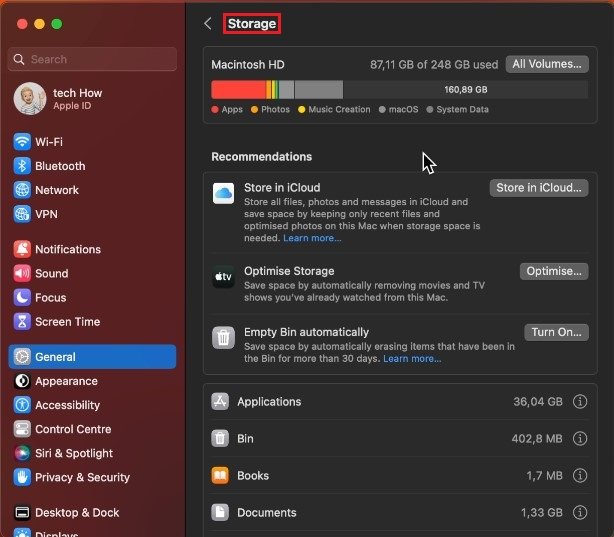Click the Apple TV icon
The height and width of the screenshot is (537, 614).
tap(224, 277)
